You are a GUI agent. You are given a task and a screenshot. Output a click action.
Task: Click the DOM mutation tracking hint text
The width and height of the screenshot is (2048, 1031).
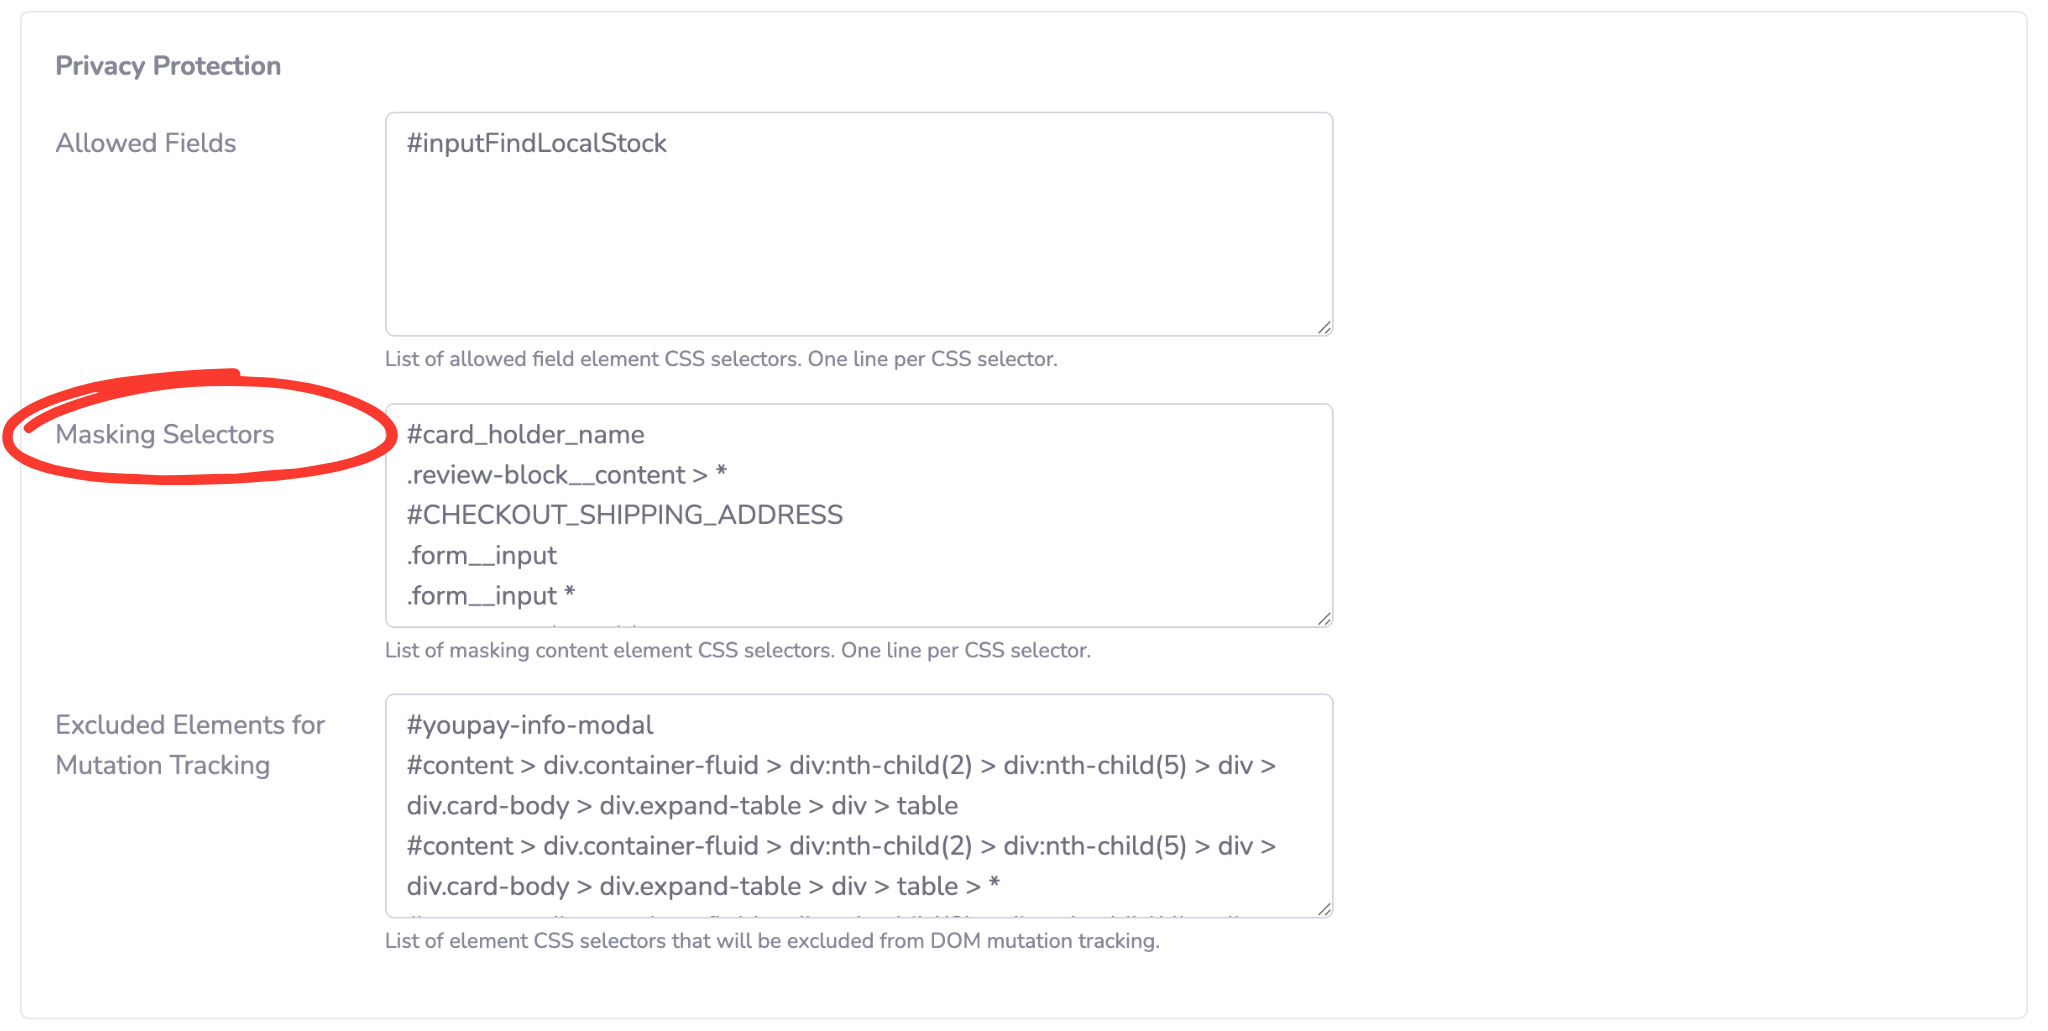pyautogui.click(x=772, y=941)
